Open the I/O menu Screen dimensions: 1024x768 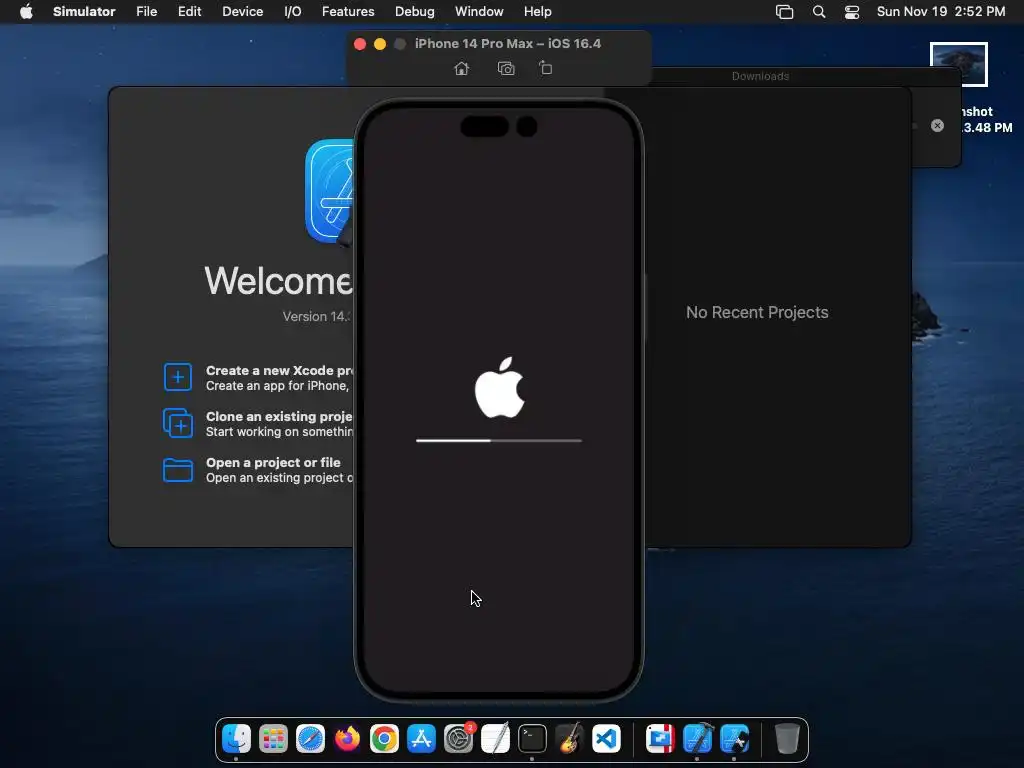click(x=293, y=12)
